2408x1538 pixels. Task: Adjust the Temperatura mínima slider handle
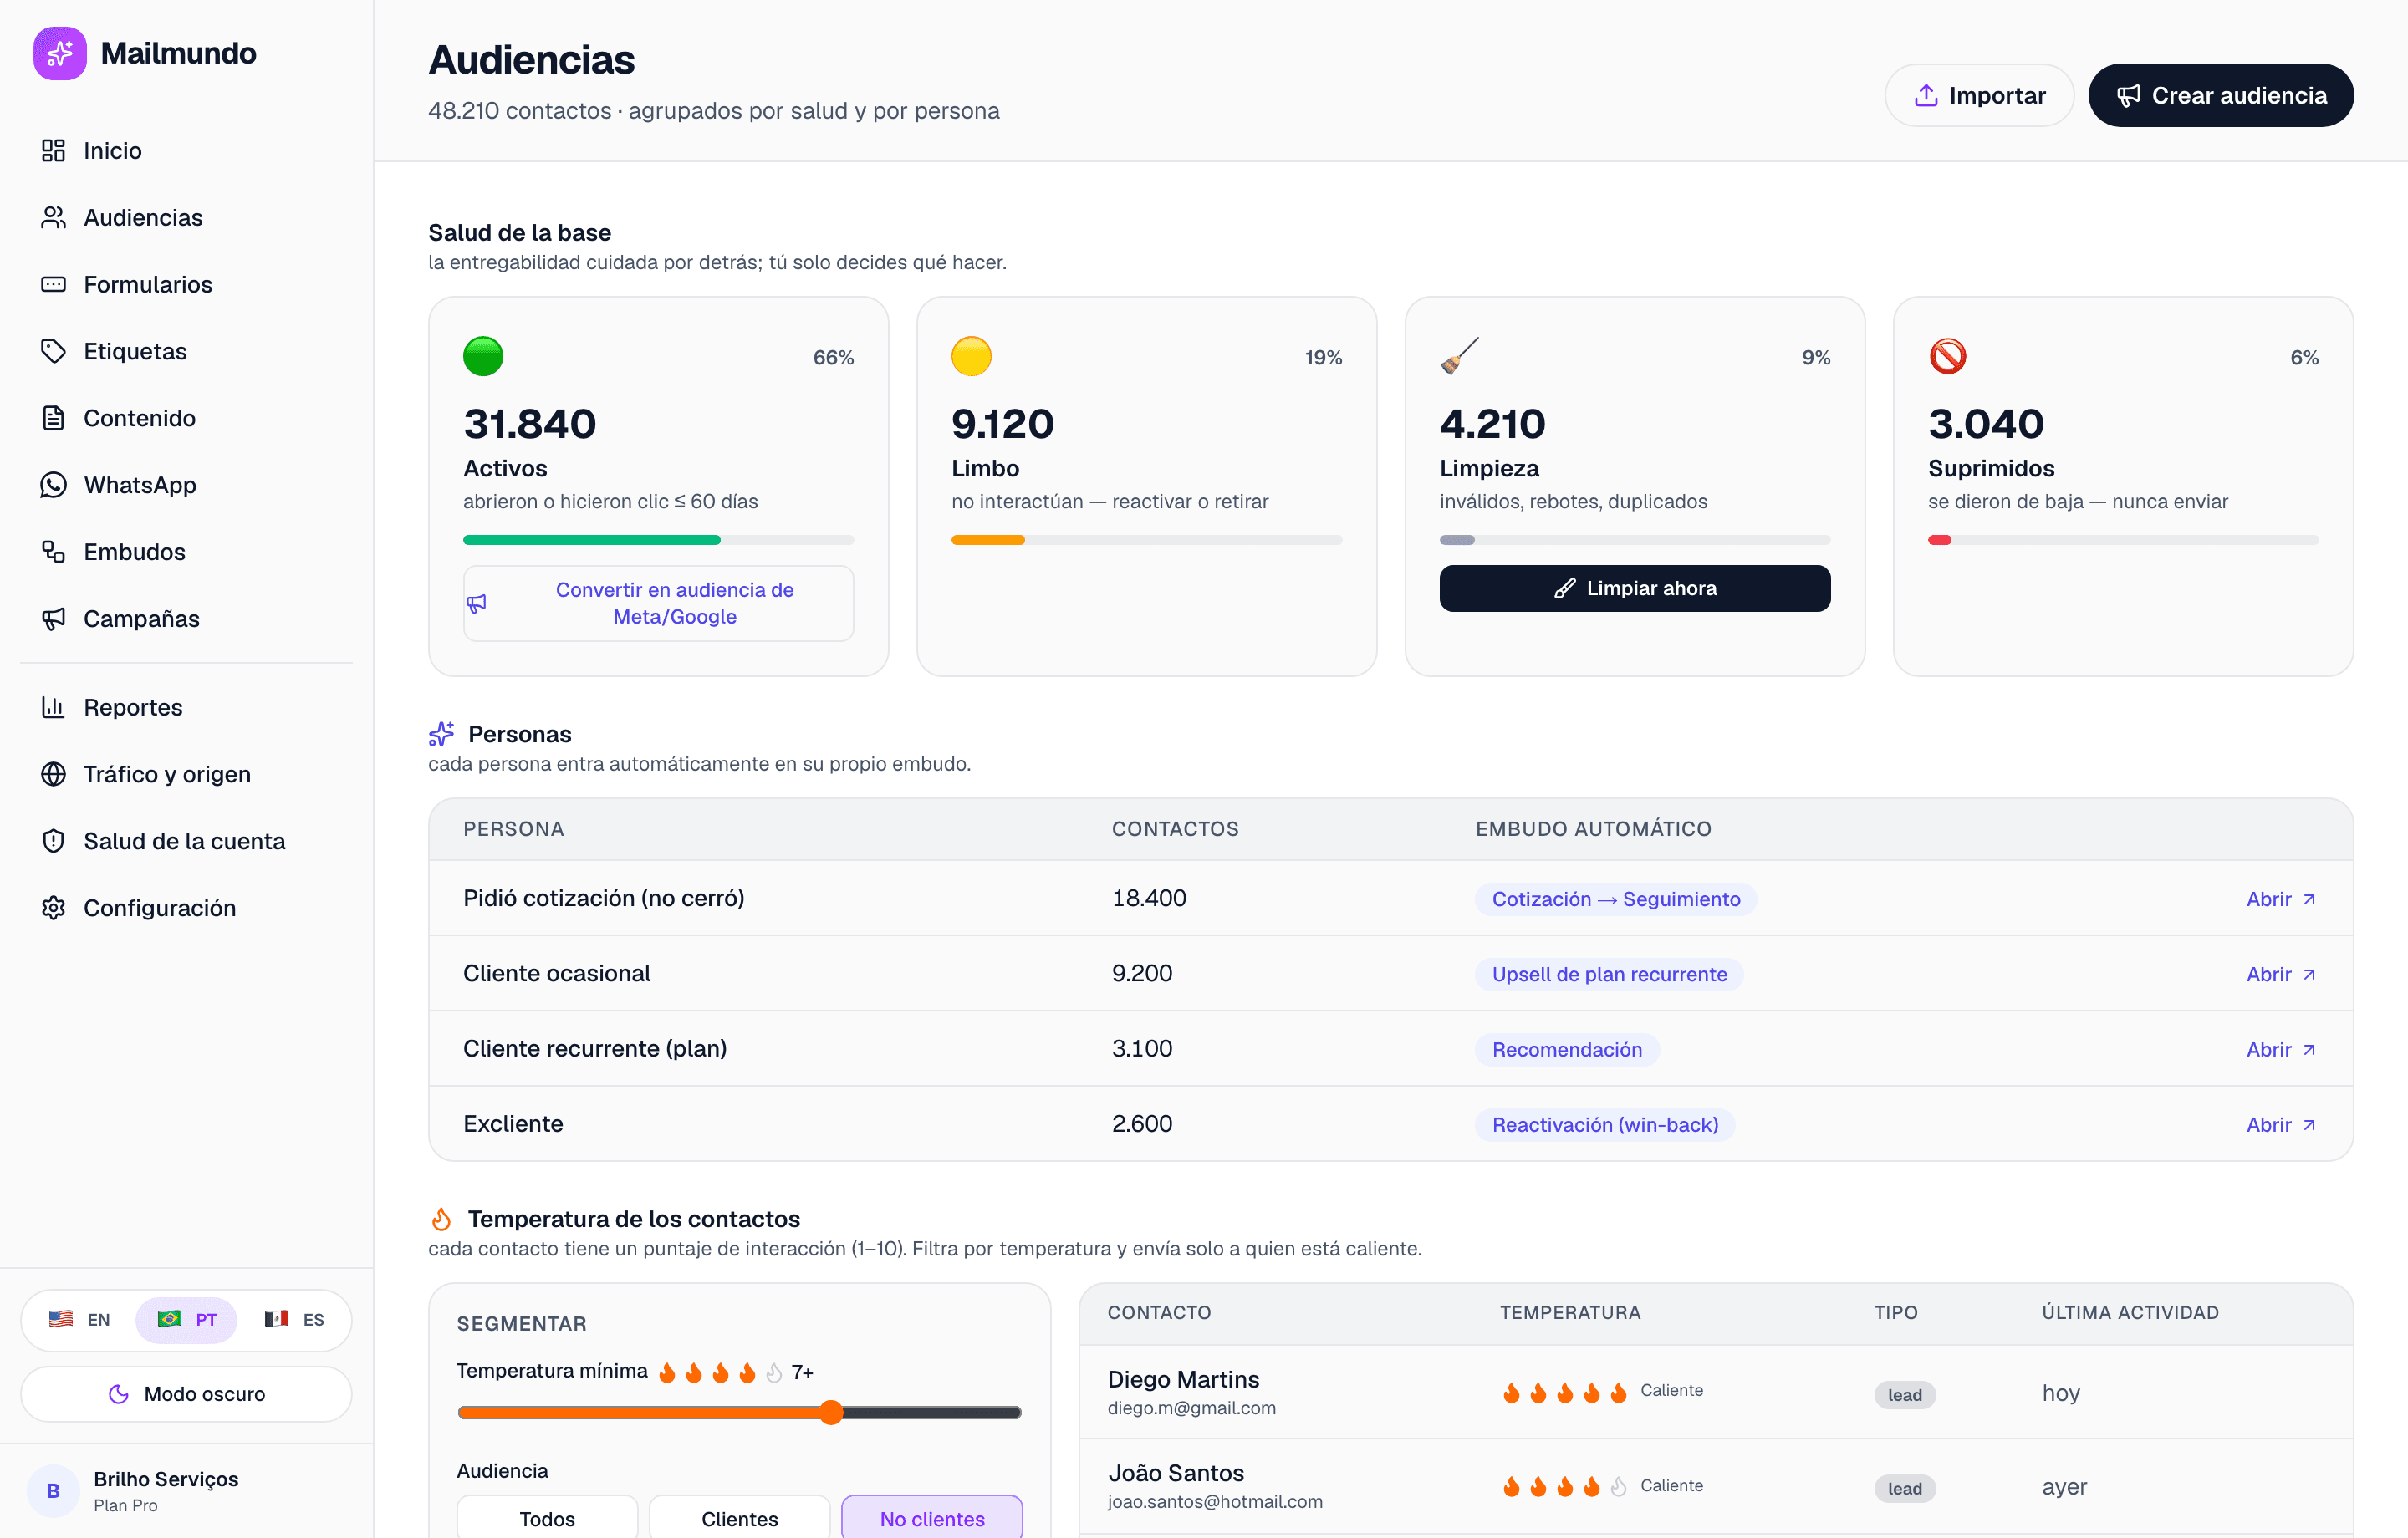(x=831, y=1412)
